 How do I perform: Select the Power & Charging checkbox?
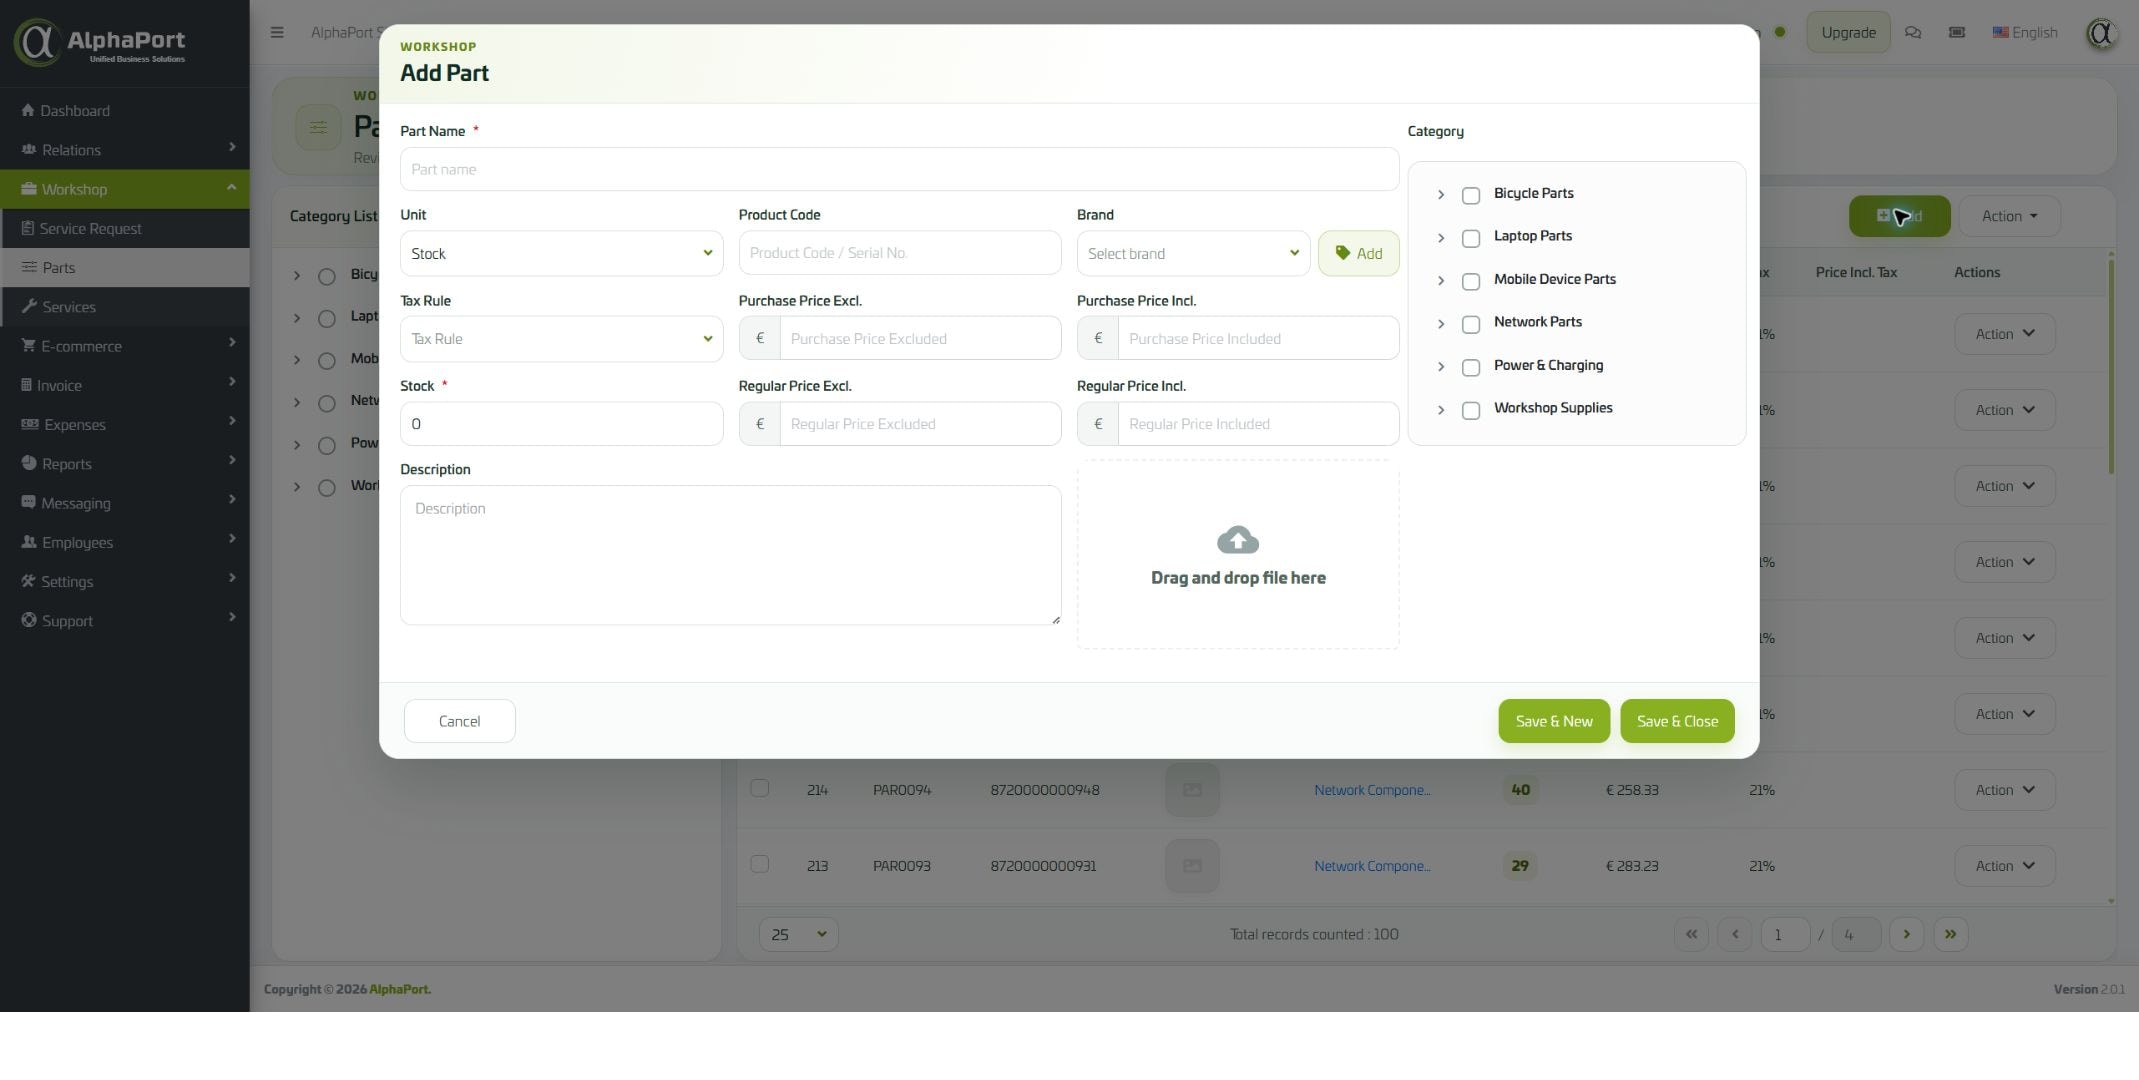tap(1471, 367)
